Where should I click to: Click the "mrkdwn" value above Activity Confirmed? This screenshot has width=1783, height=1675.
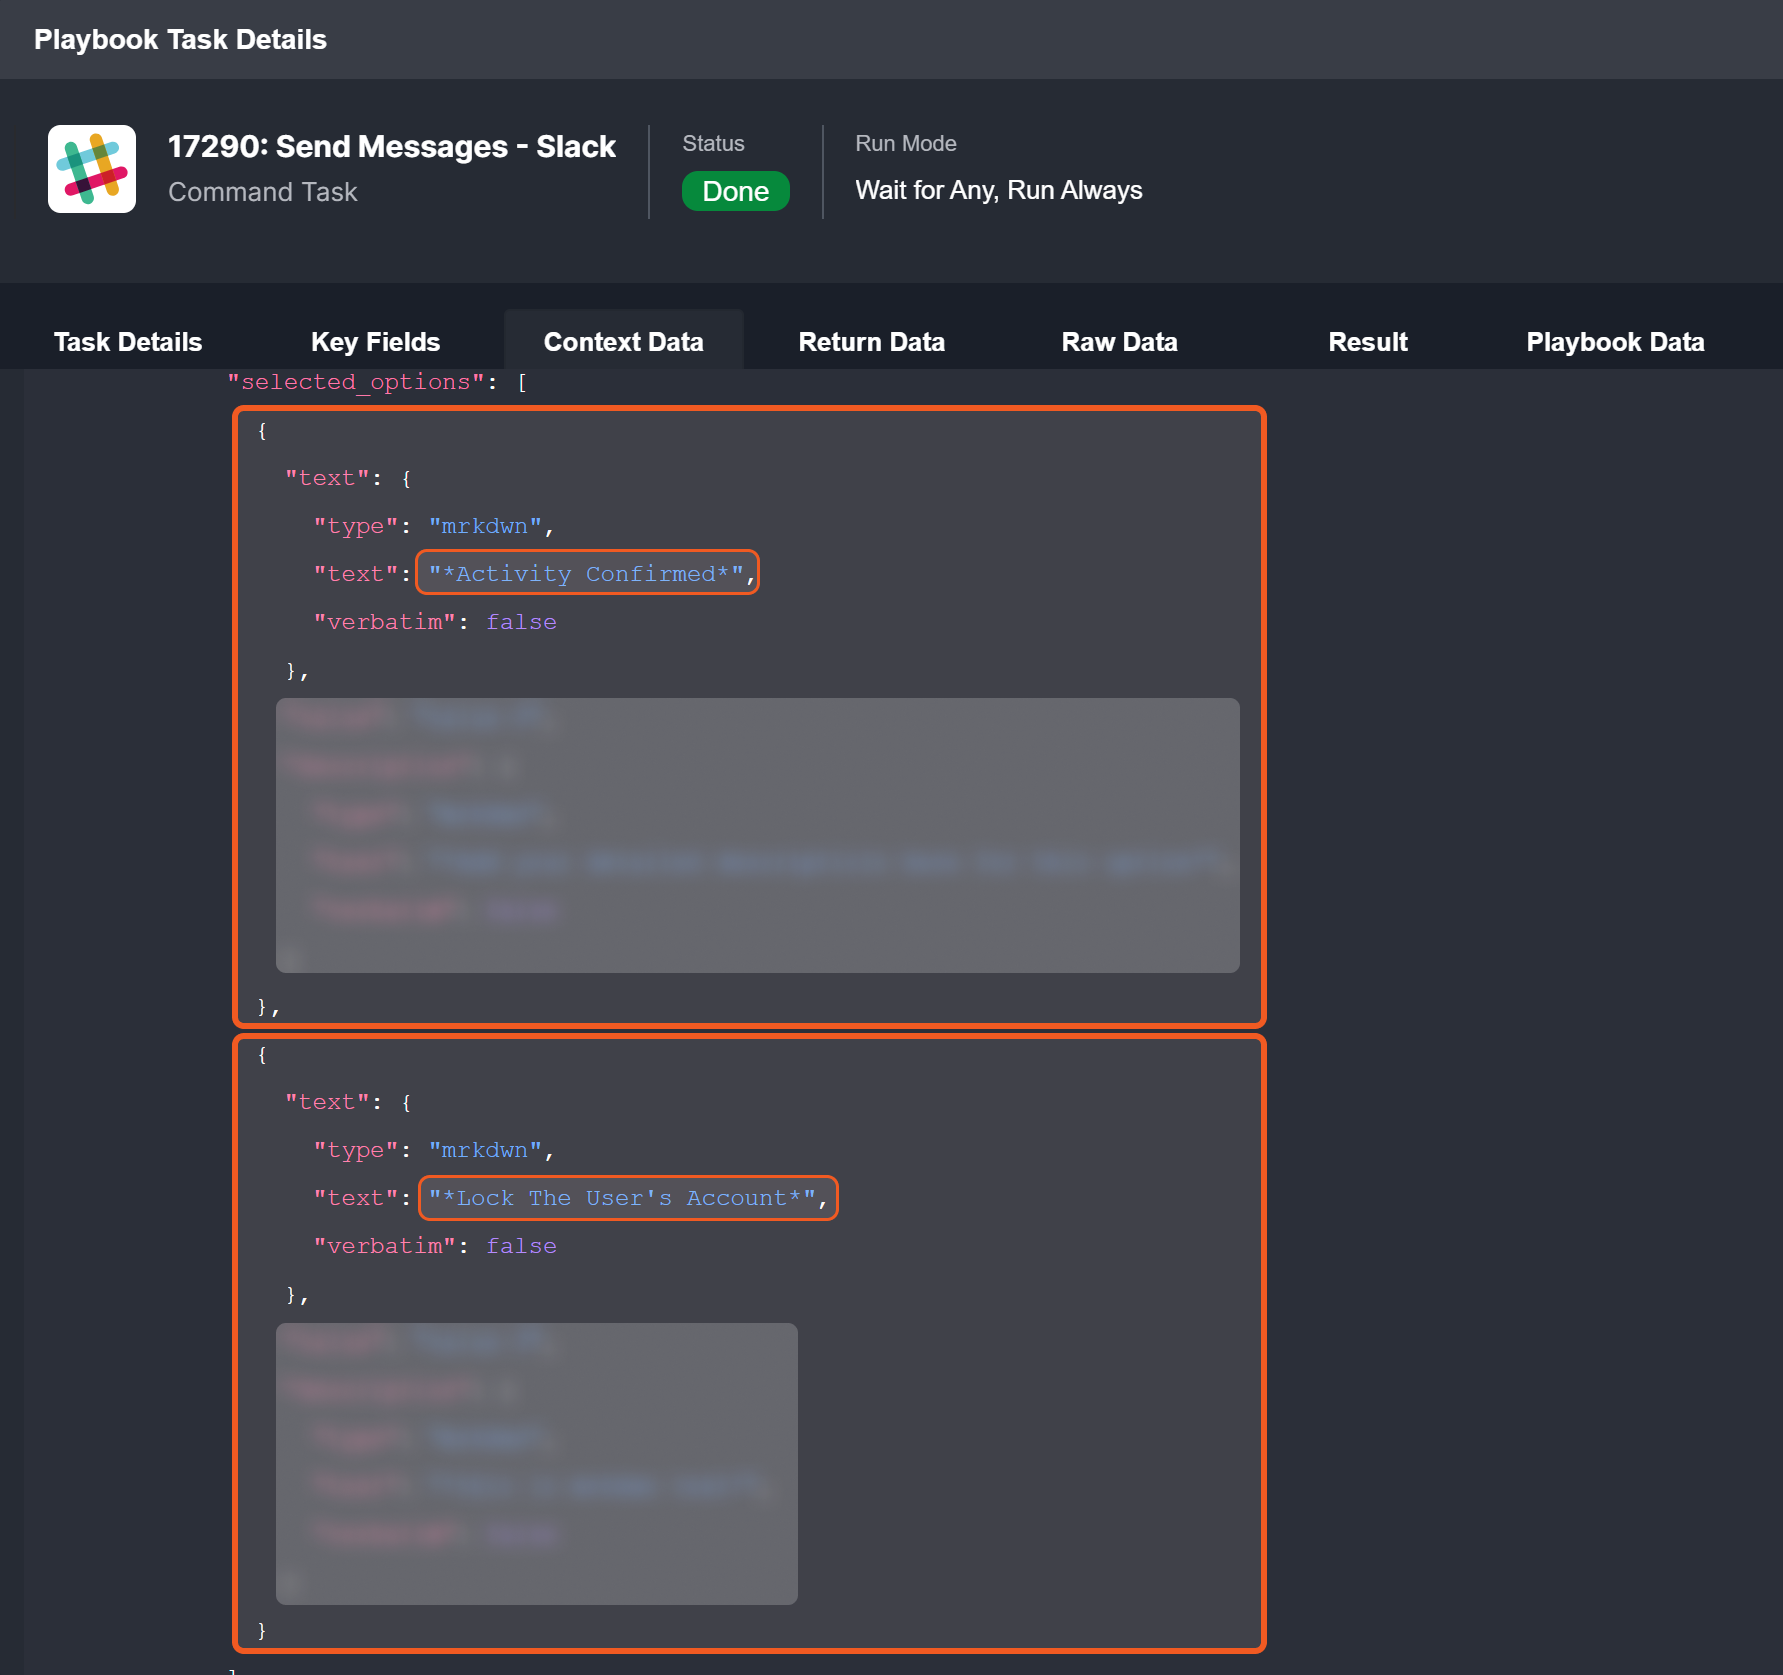click(x=485, y=526)
